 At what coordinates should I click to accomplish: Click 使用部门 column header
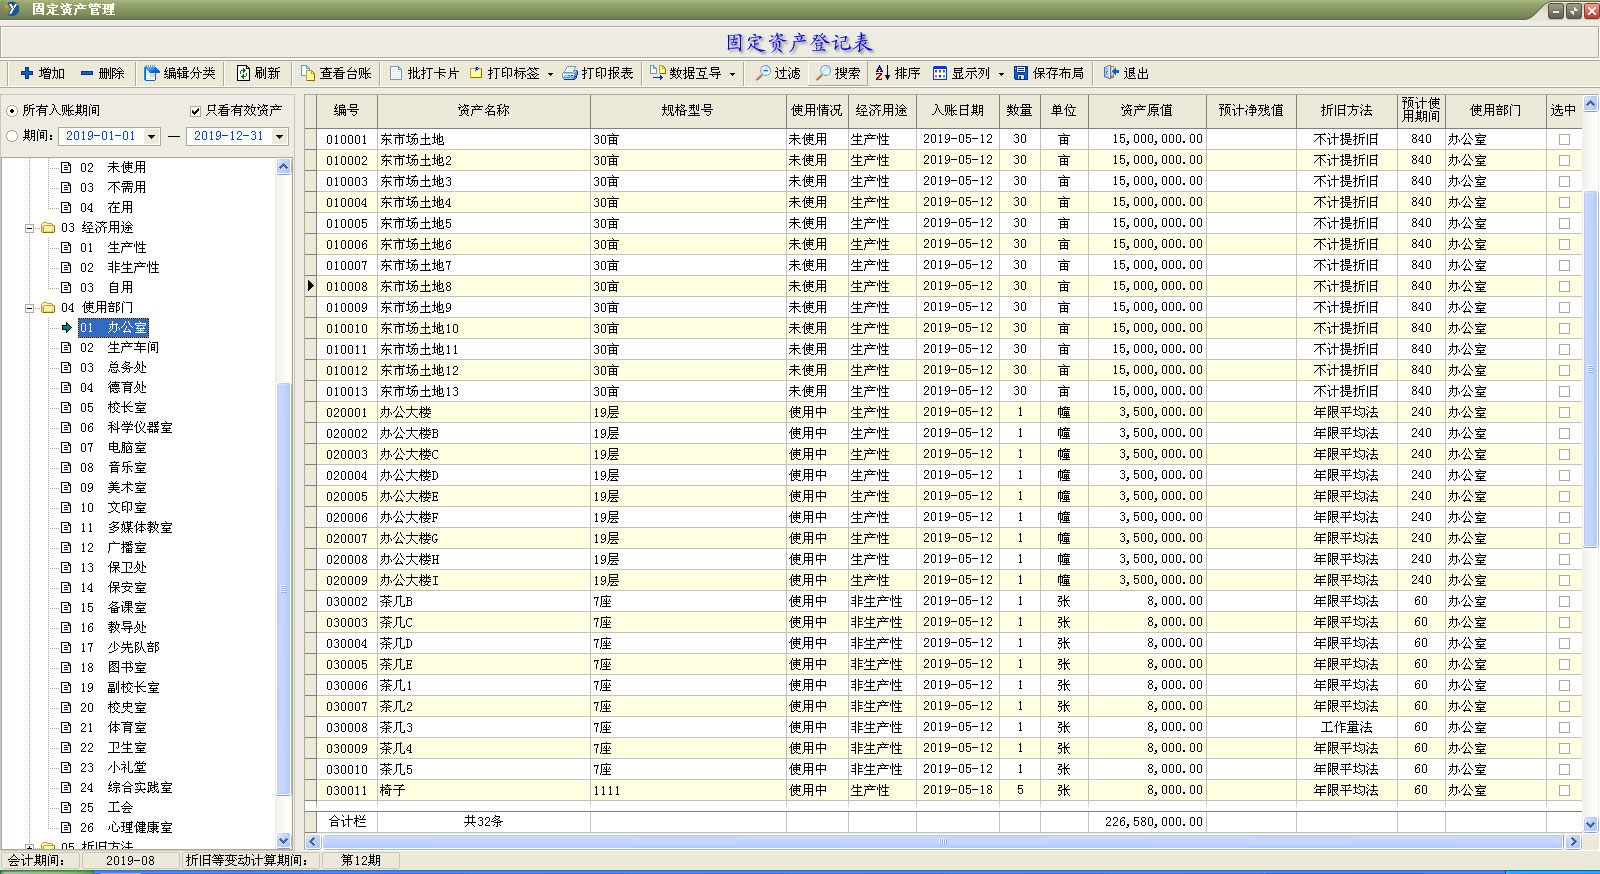[x=1495, y=111]
